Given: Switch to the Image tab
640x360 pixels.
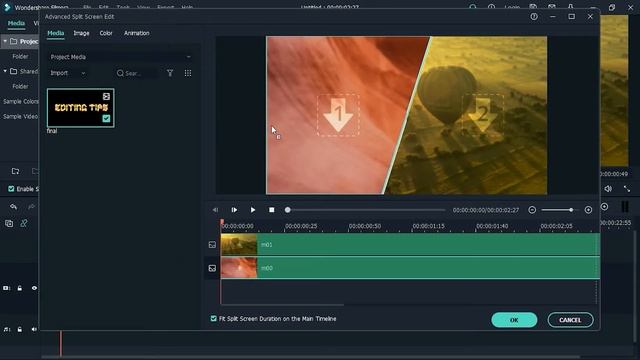Looking at the screenshot, I should coord(81,33).
